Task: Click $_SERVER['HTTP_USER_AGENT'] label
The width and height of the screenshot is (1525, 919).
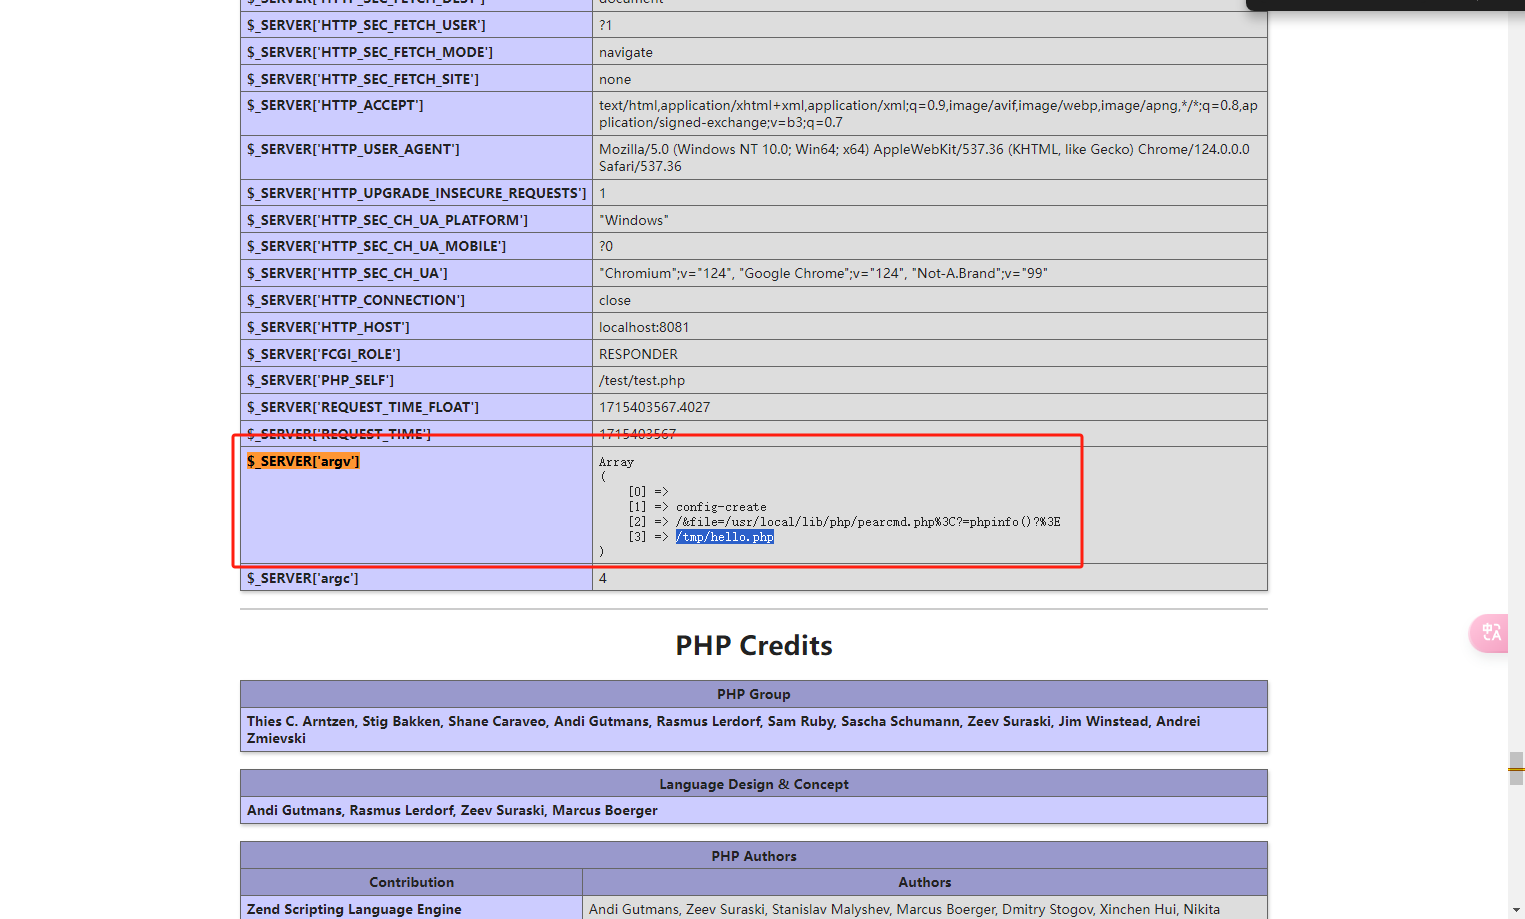Action: [x=353, y=149]
